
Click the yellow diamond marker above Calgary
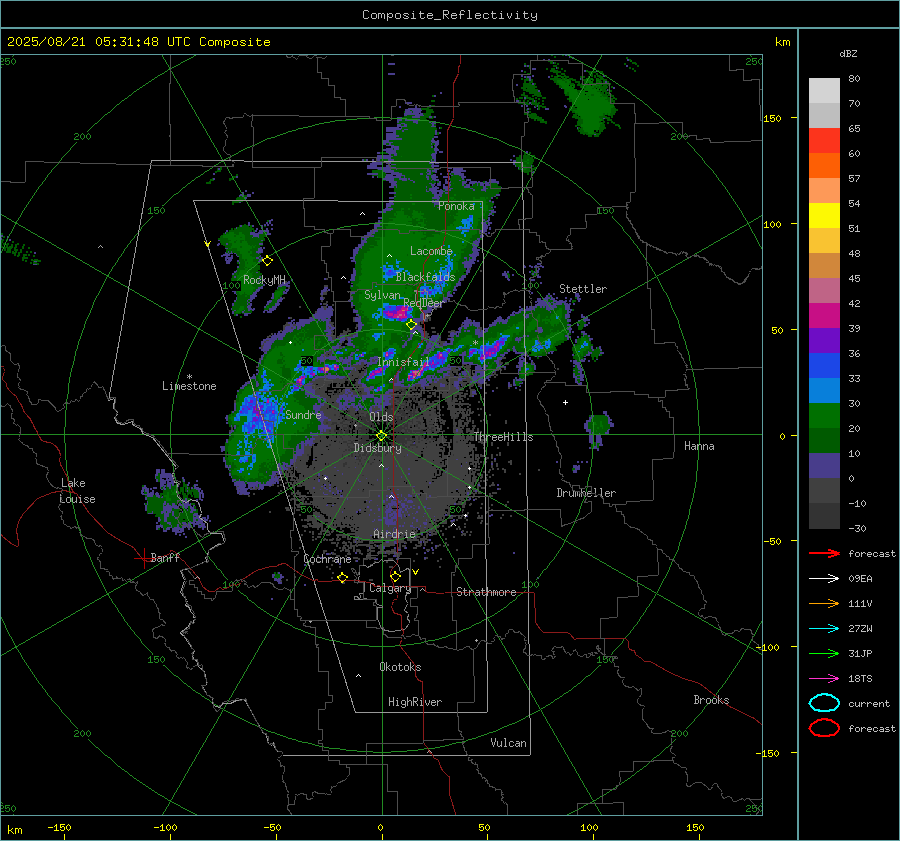[x=395, y=576]
